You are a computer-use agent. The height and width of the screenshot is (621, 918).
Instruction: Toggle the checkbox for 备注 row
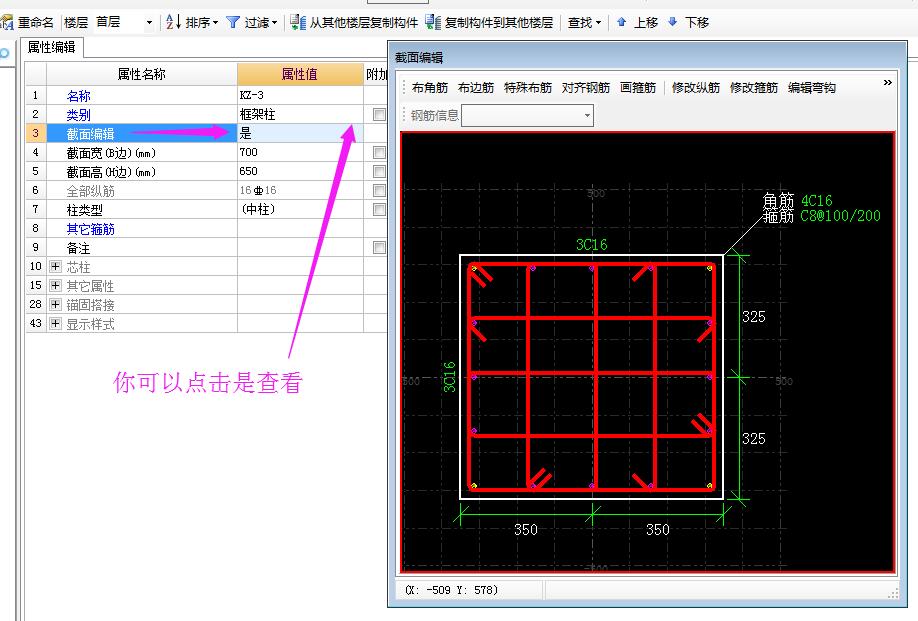[379, 248]
